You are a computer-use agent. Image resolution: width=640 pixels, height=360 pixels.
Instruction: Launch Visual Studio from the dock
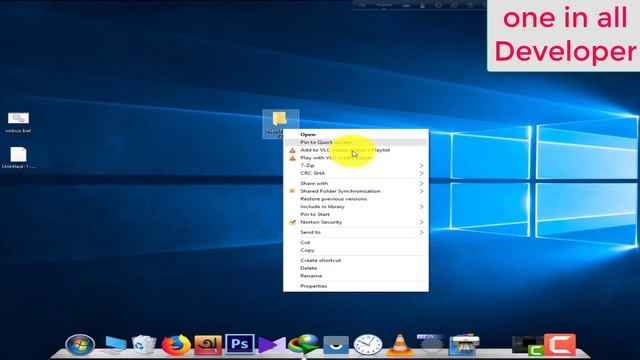(x=271, y=345)
